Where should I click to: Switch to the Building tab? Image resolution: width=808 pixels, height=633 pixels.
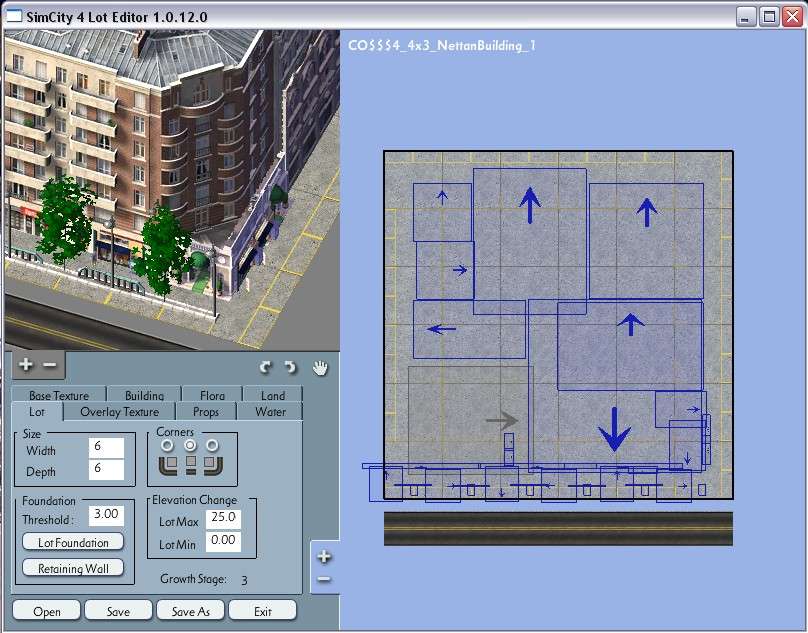click(144, 394)
